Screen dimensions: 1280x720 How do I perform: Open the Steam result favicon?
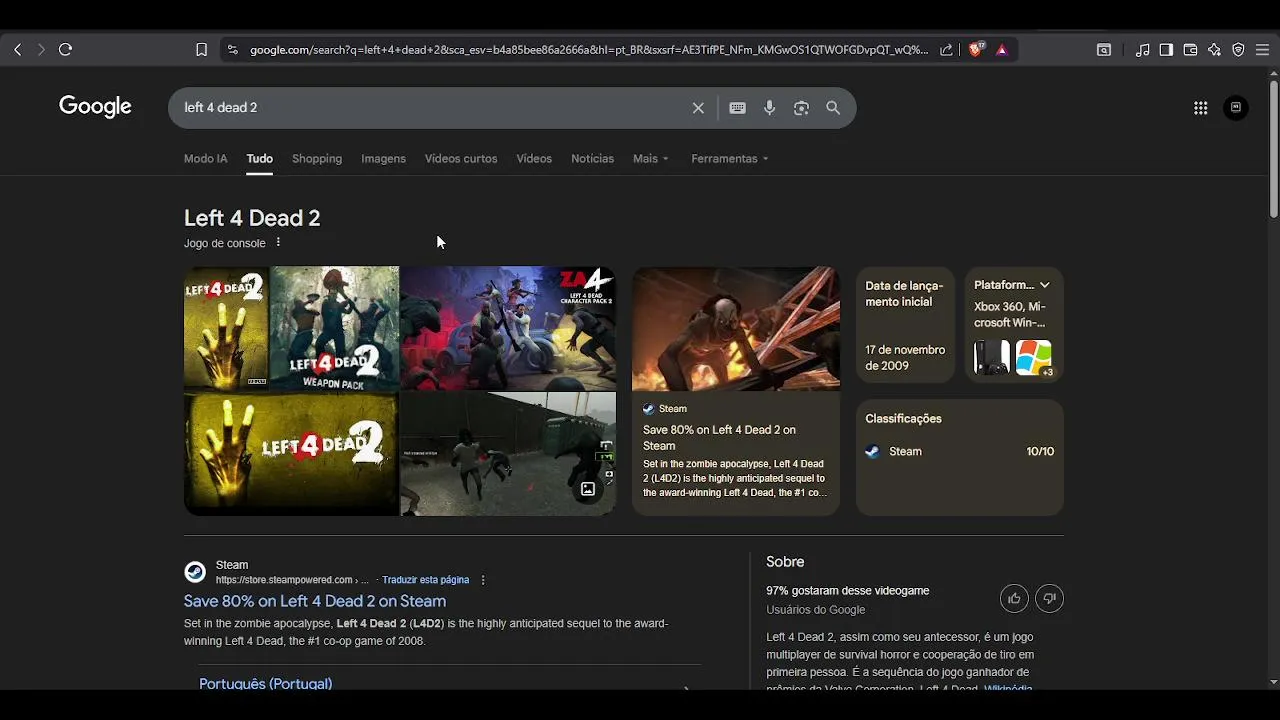[195, 572]
